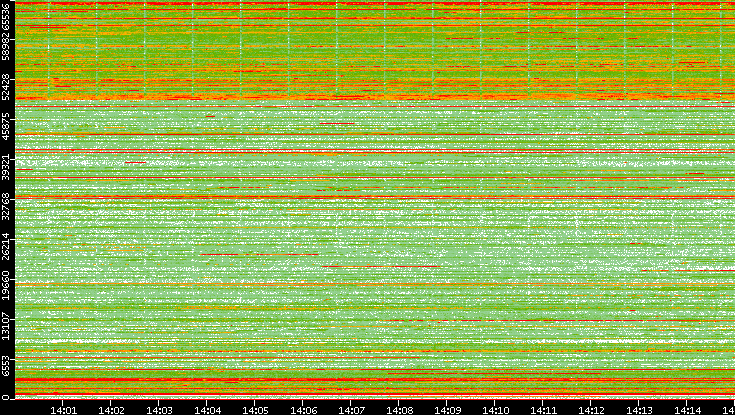Select the 45875 value on vertical axis
The image size is (735, 415).
(x=6, y=126)
